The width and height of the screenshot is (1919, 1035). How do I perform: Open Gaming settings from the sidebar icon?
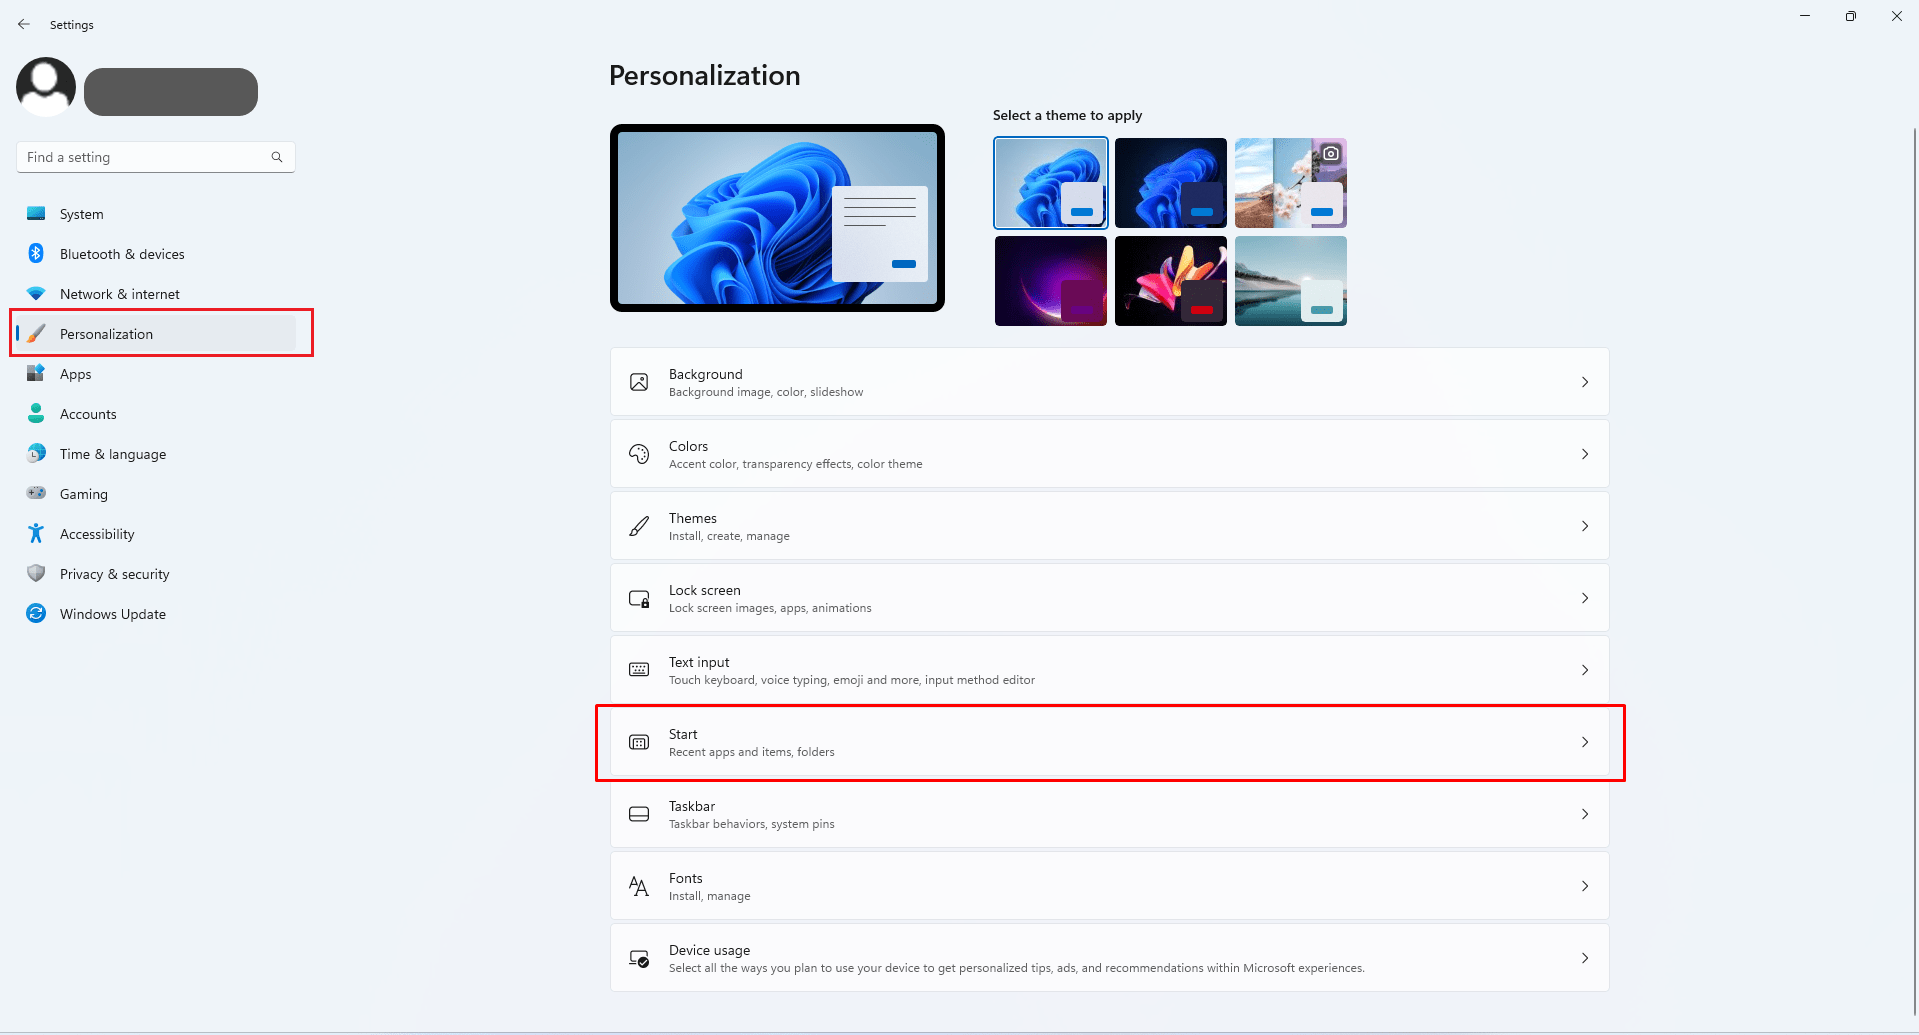click(x=36, y=493)
